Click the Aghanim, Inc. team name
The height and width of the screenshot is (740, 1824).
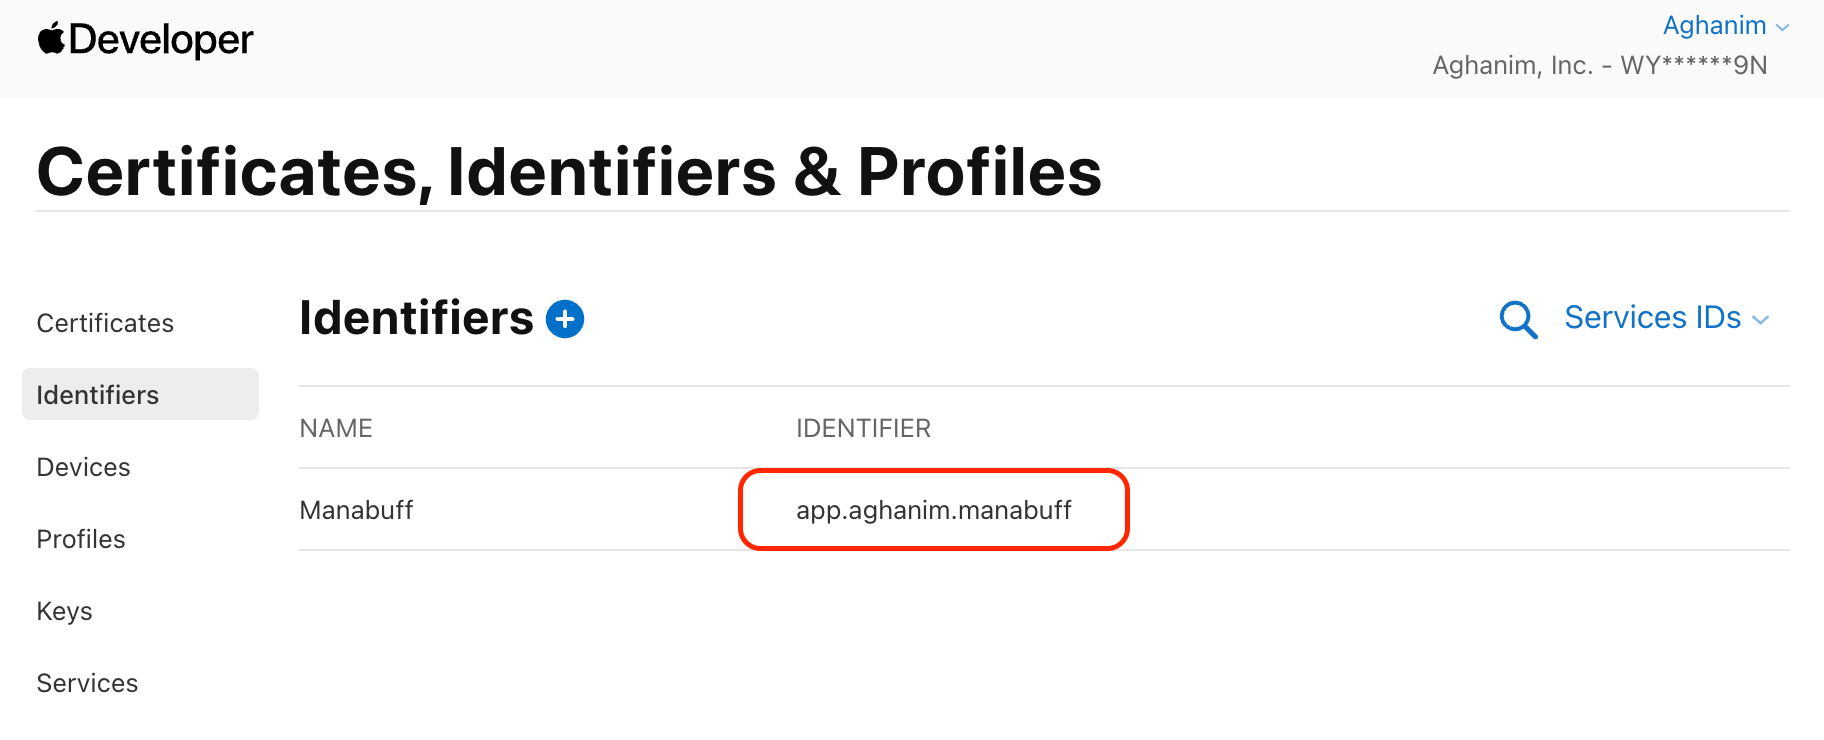click(1598, 64)
